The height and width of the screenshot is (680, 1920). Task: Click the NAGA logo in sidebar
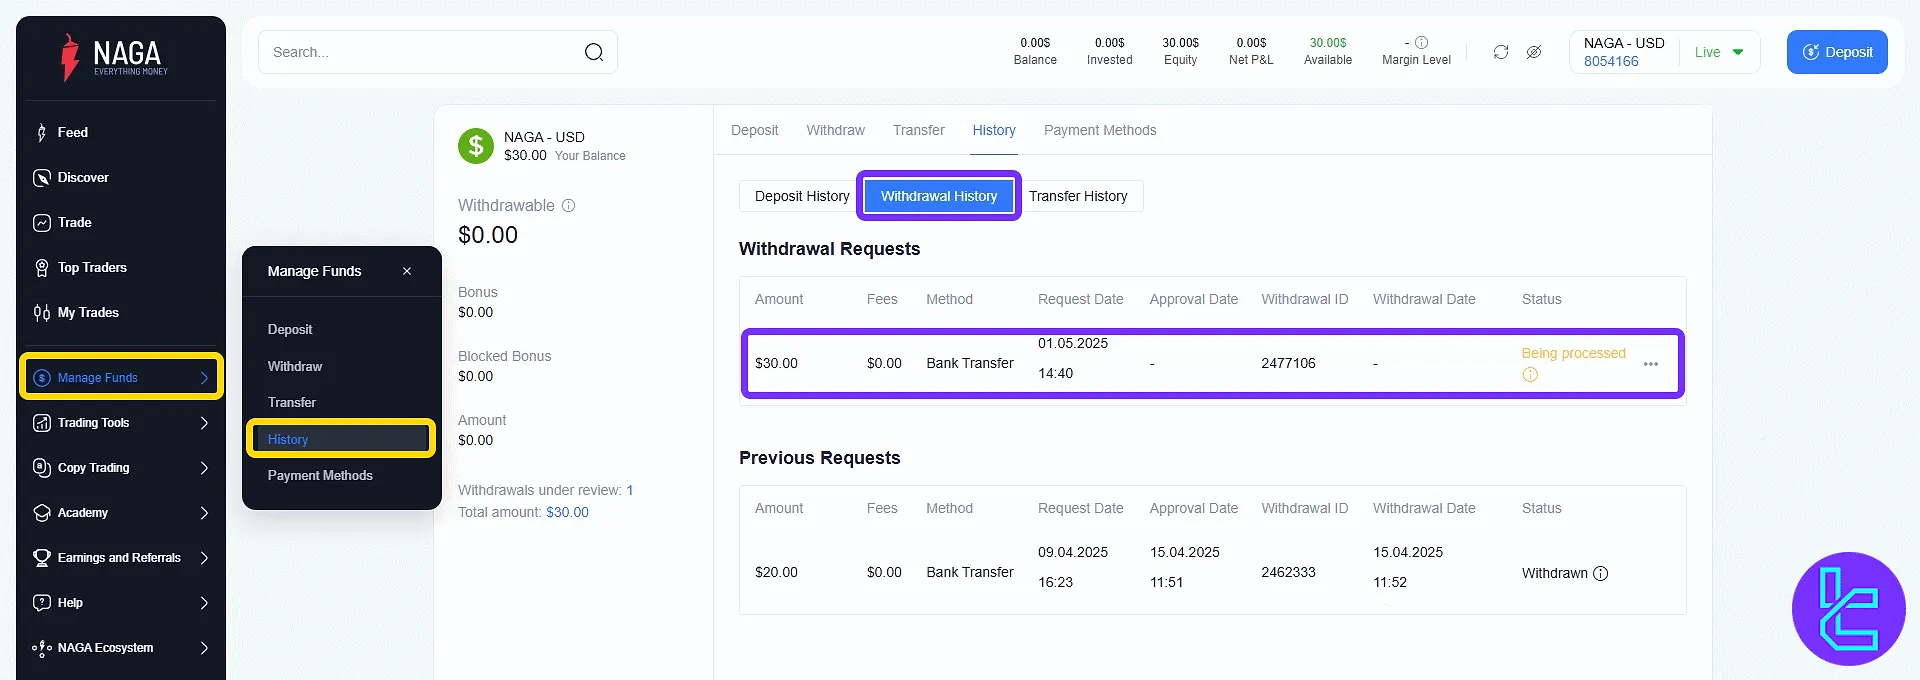(114, 57)
